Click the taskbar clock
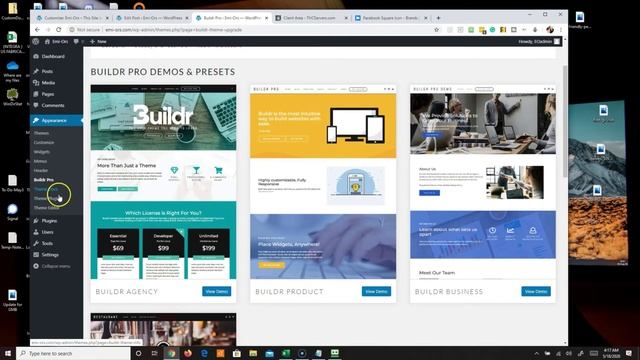The height and width of the screenshot is (360, 640). point(611,353)
